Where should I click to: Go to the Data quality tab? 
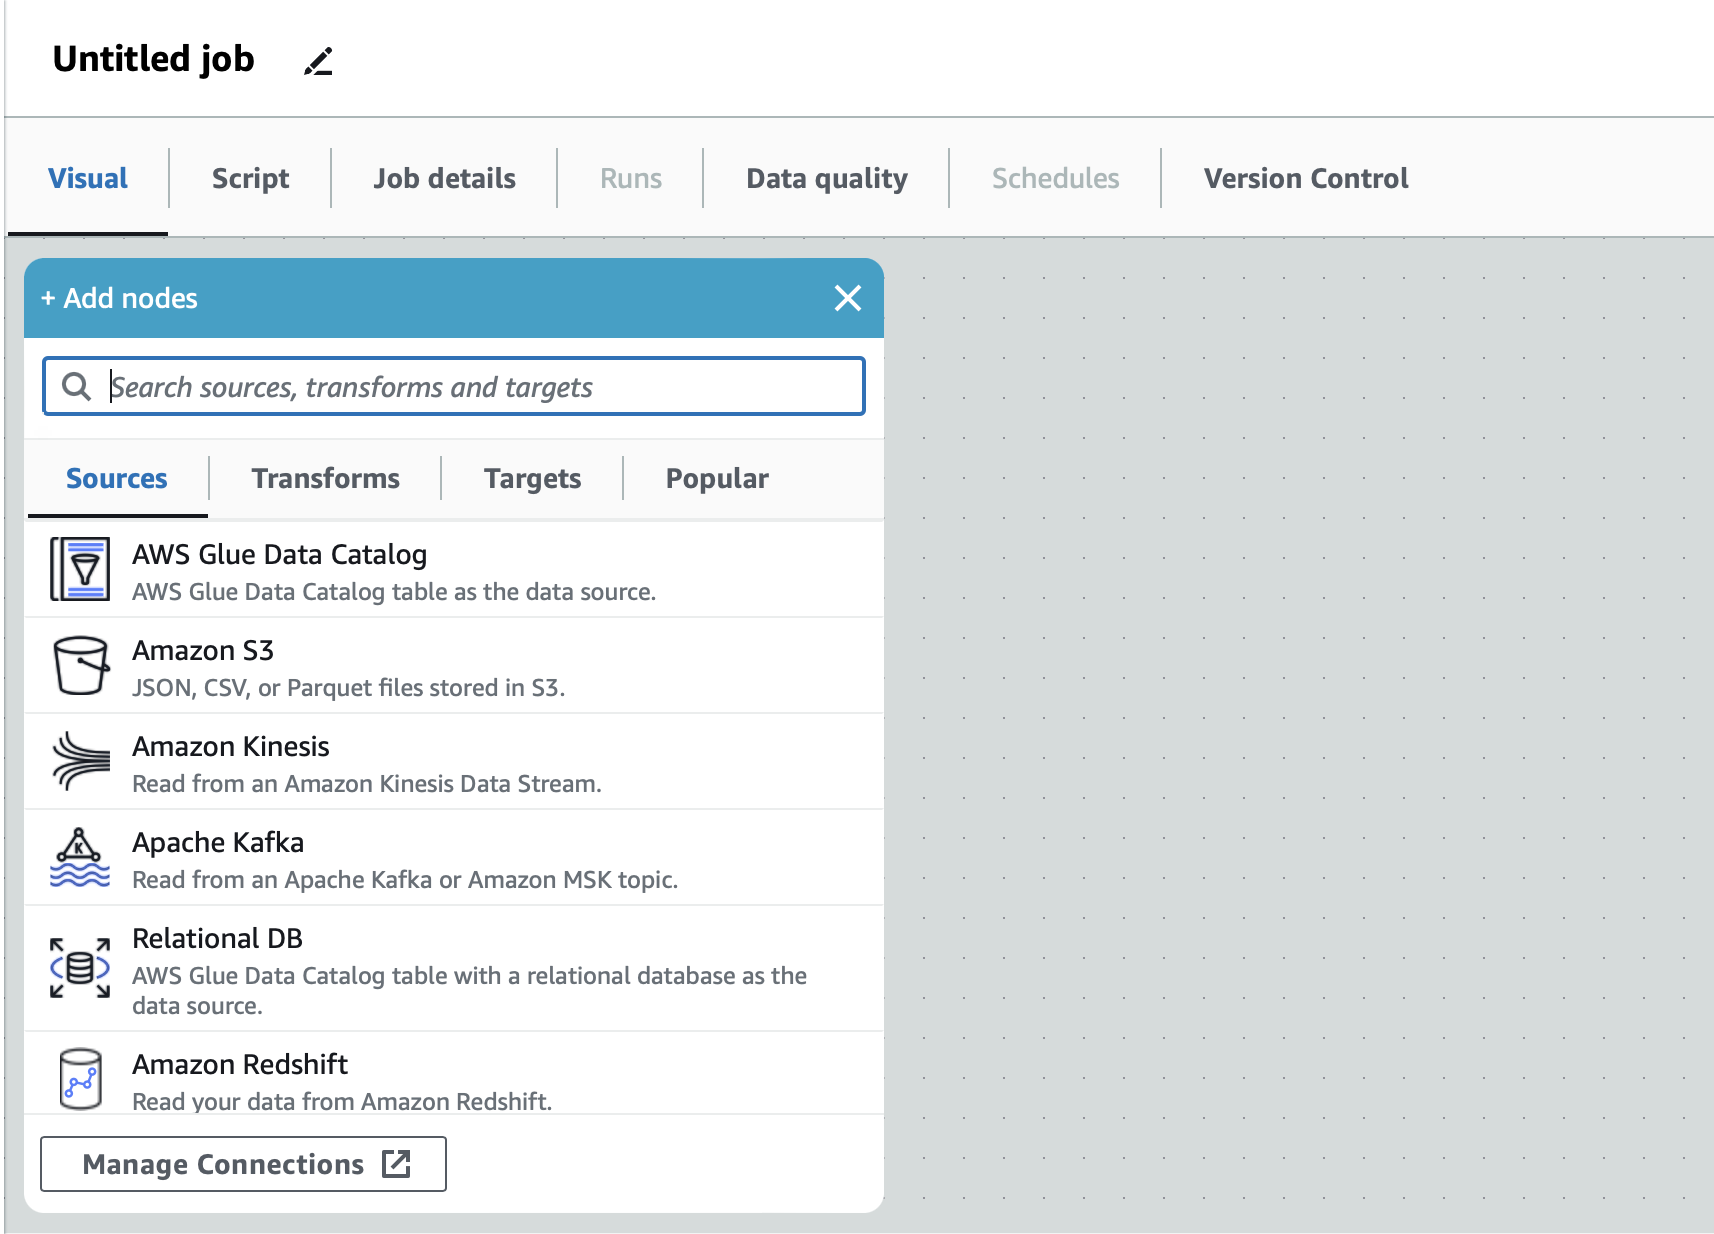(x=826, y=178)
